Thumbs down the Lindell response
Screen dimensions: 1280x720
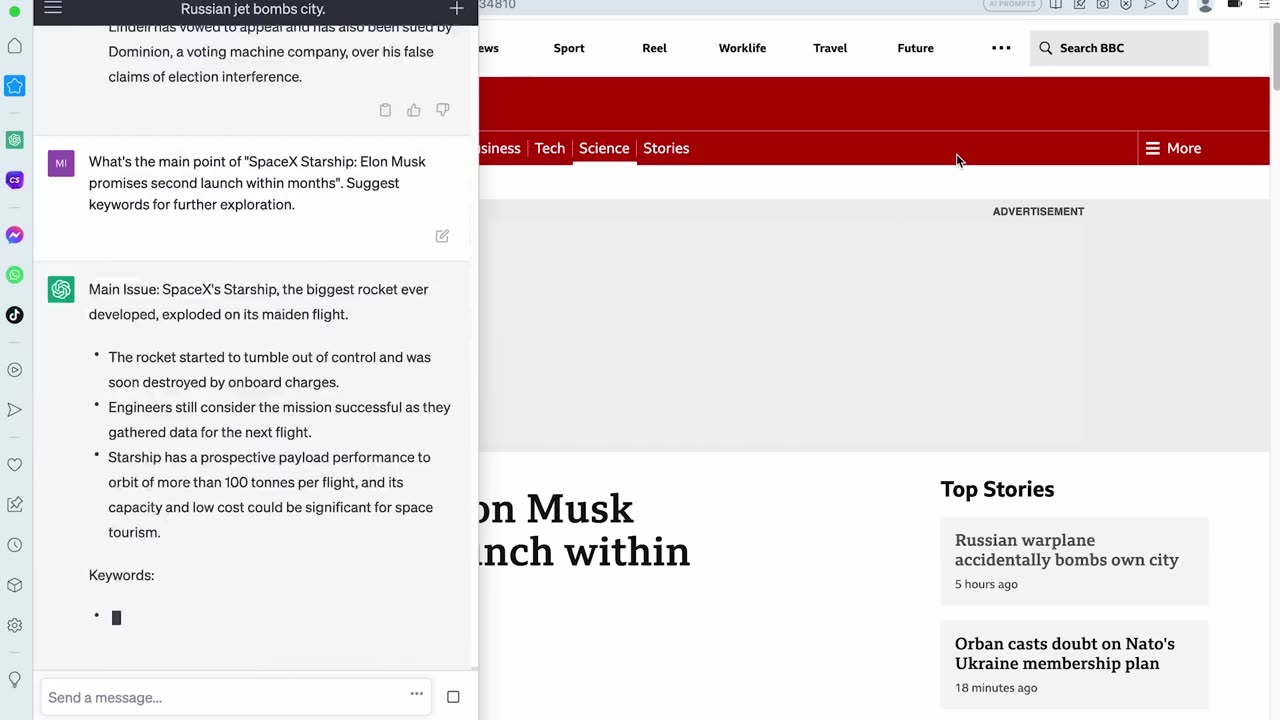[442, 110]
